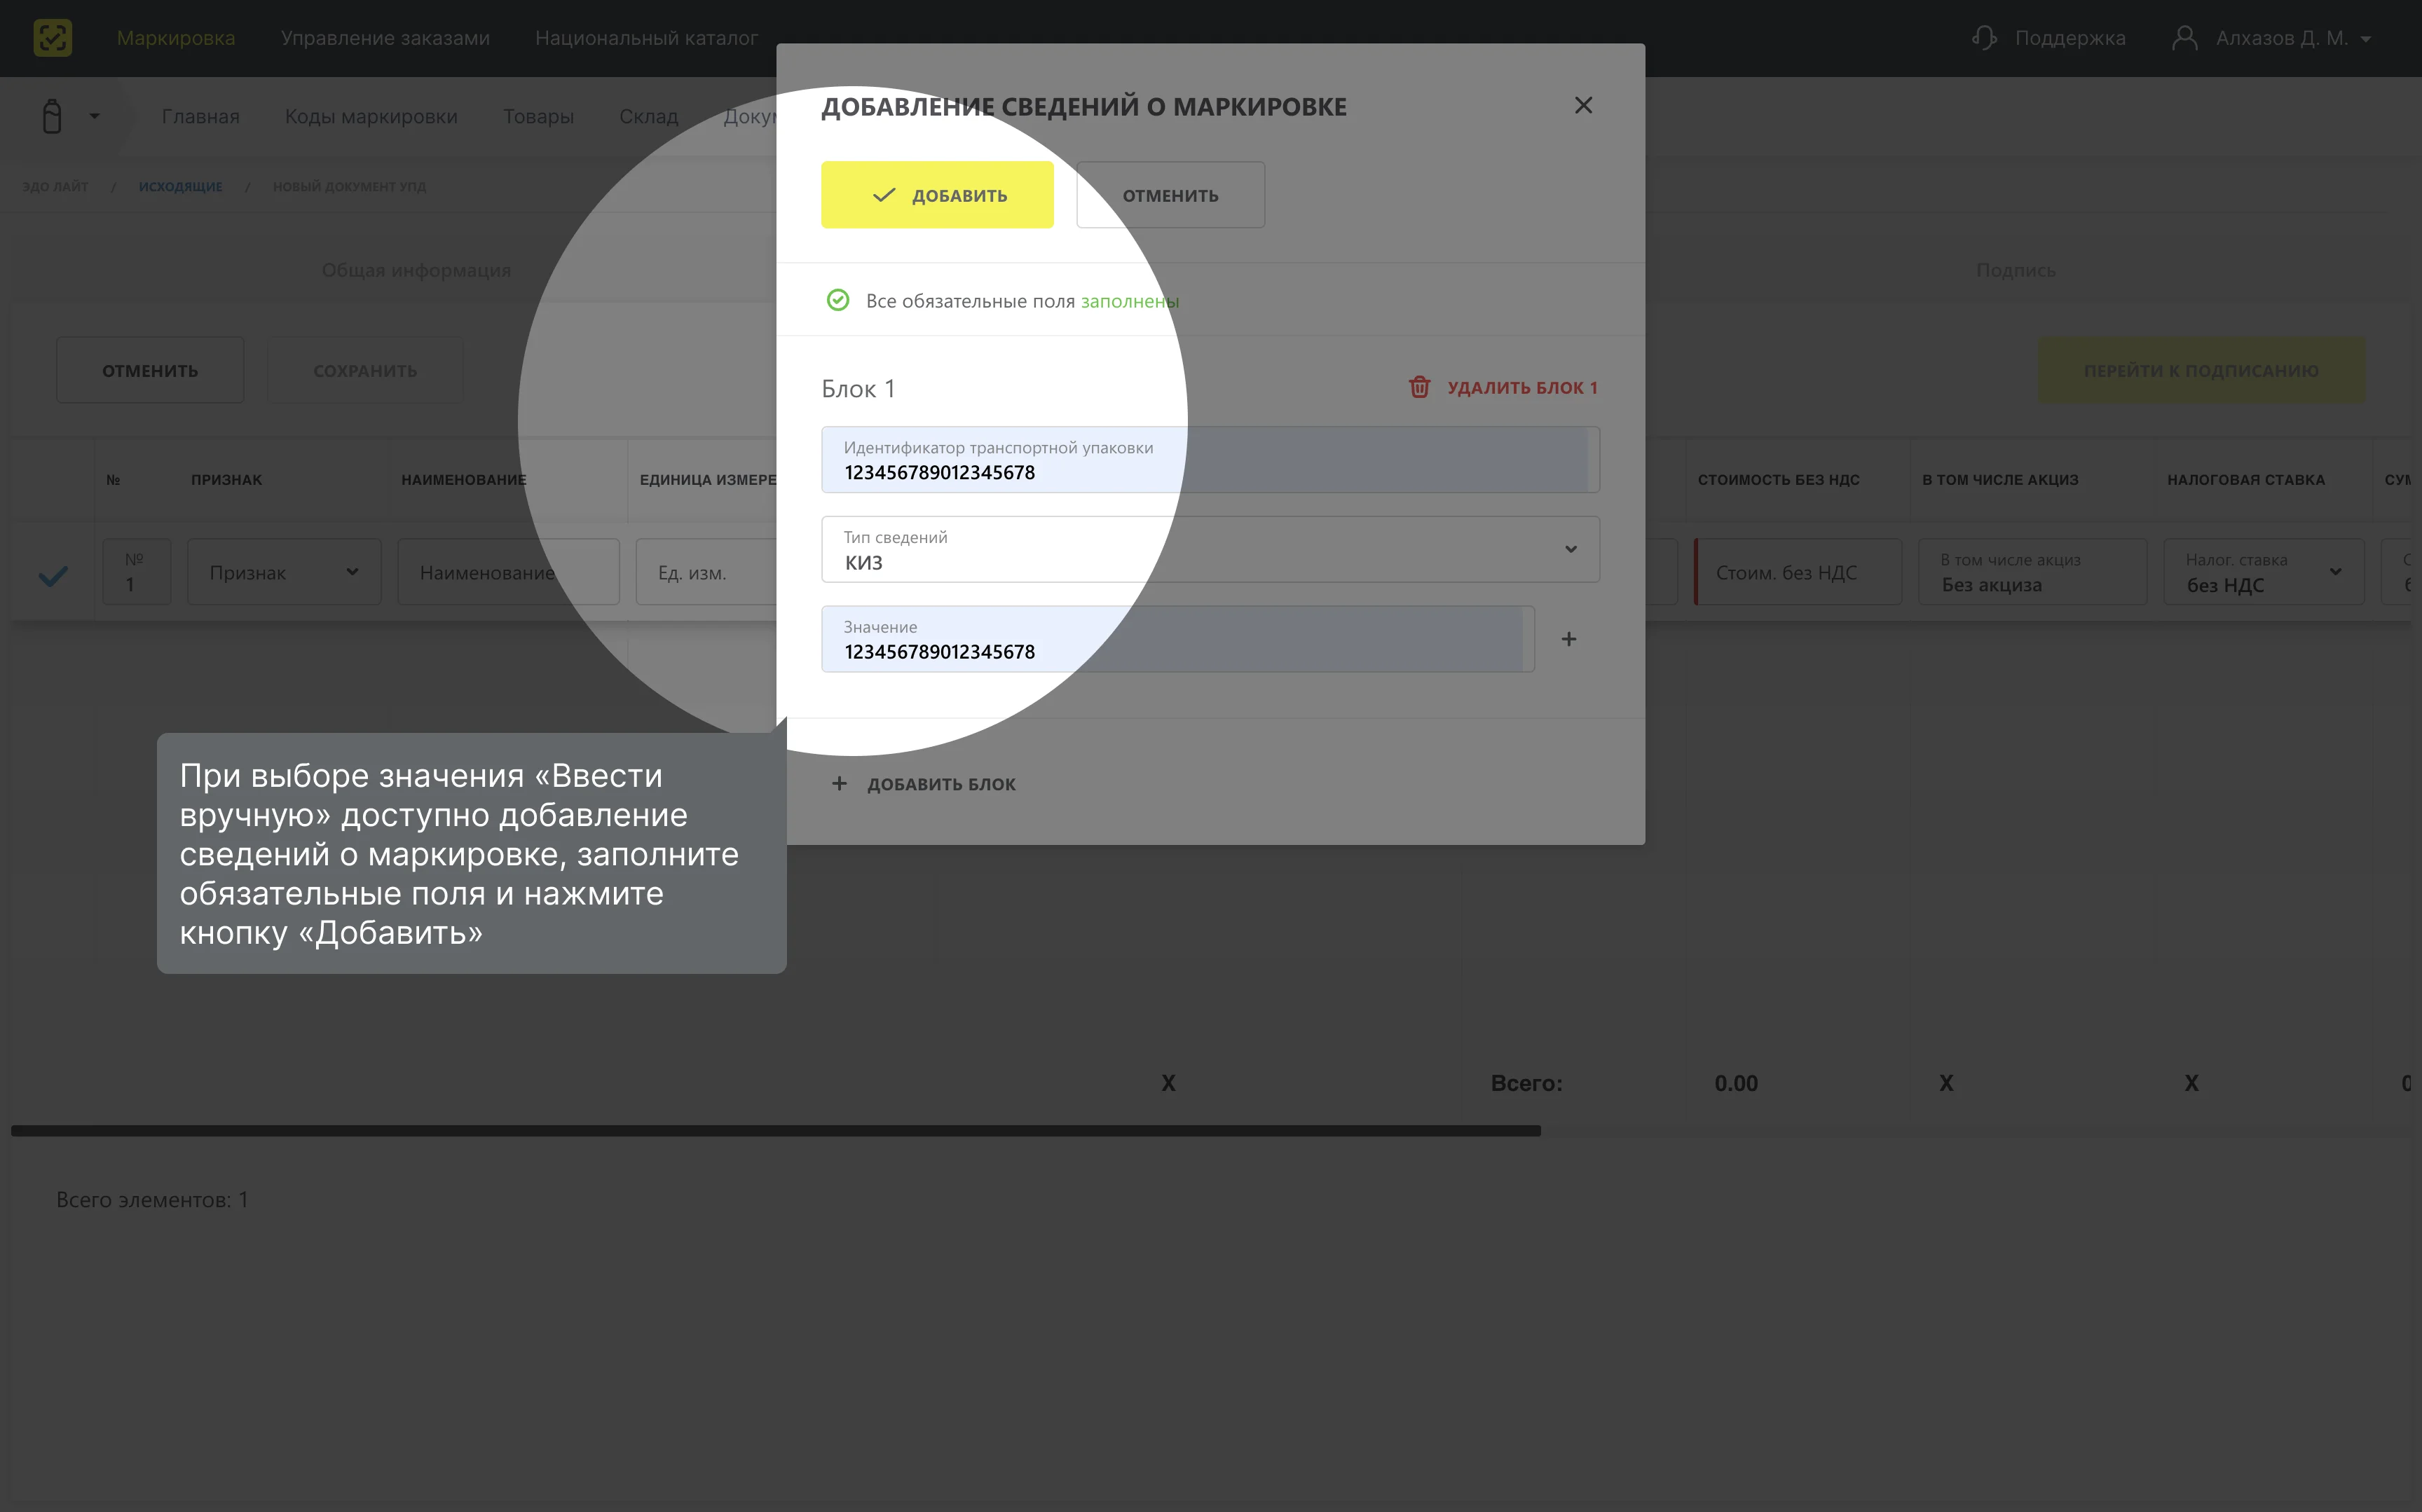This screenshot has width=2422, height=1512.
Task: Click the Ед. изм. field
Action: [707, 572]
